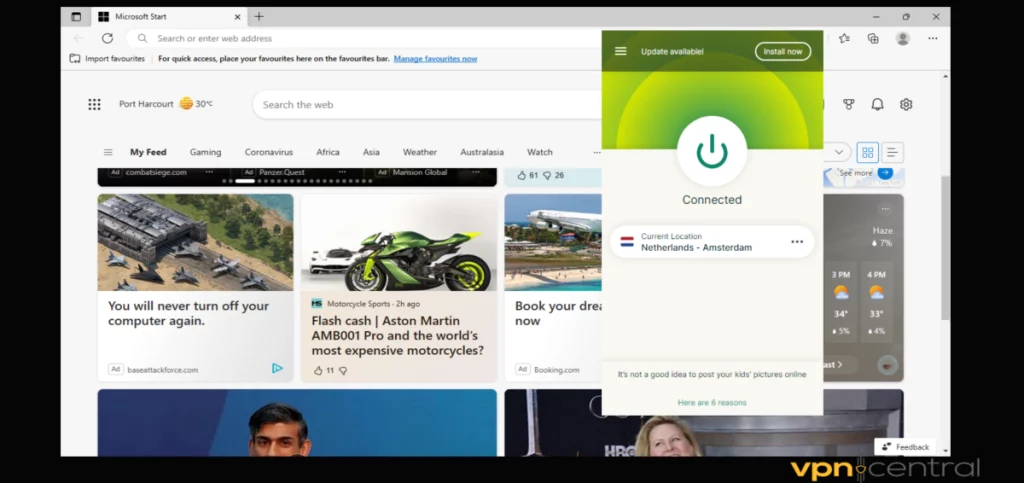The height and width of the screenshot is (483, 1024).
Task: Open the ExpressVPN hamburger menu
Action: [x=620, y=51]
